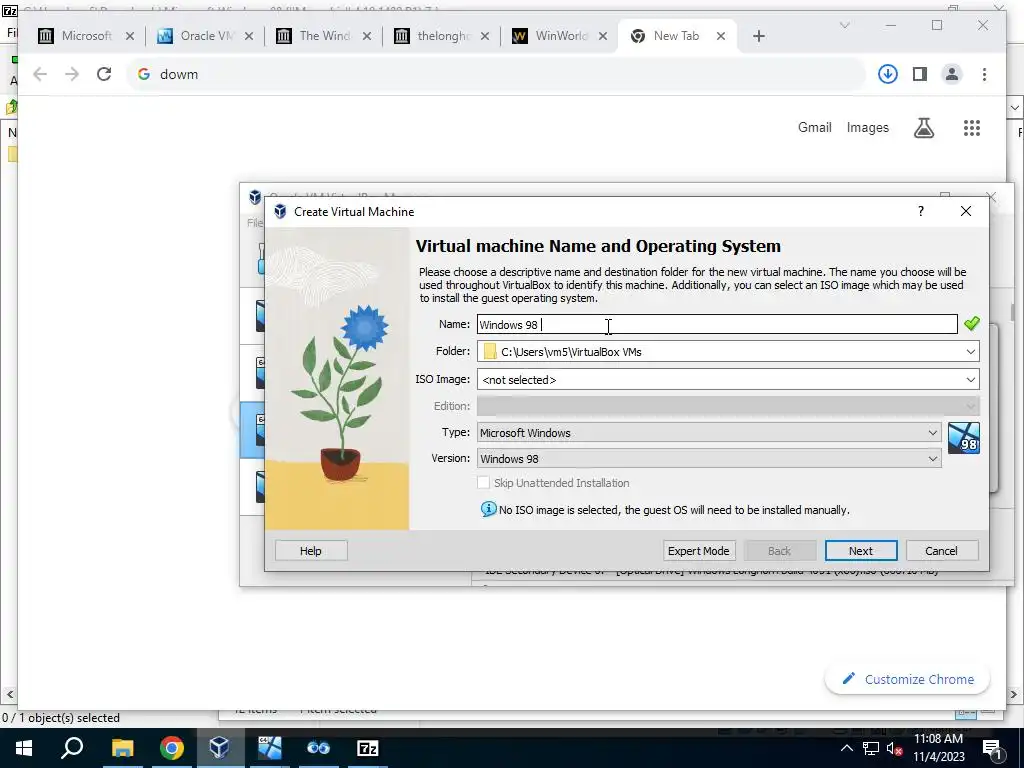
Task: Go back in Chrome
Action: click(x=40, y=74)
